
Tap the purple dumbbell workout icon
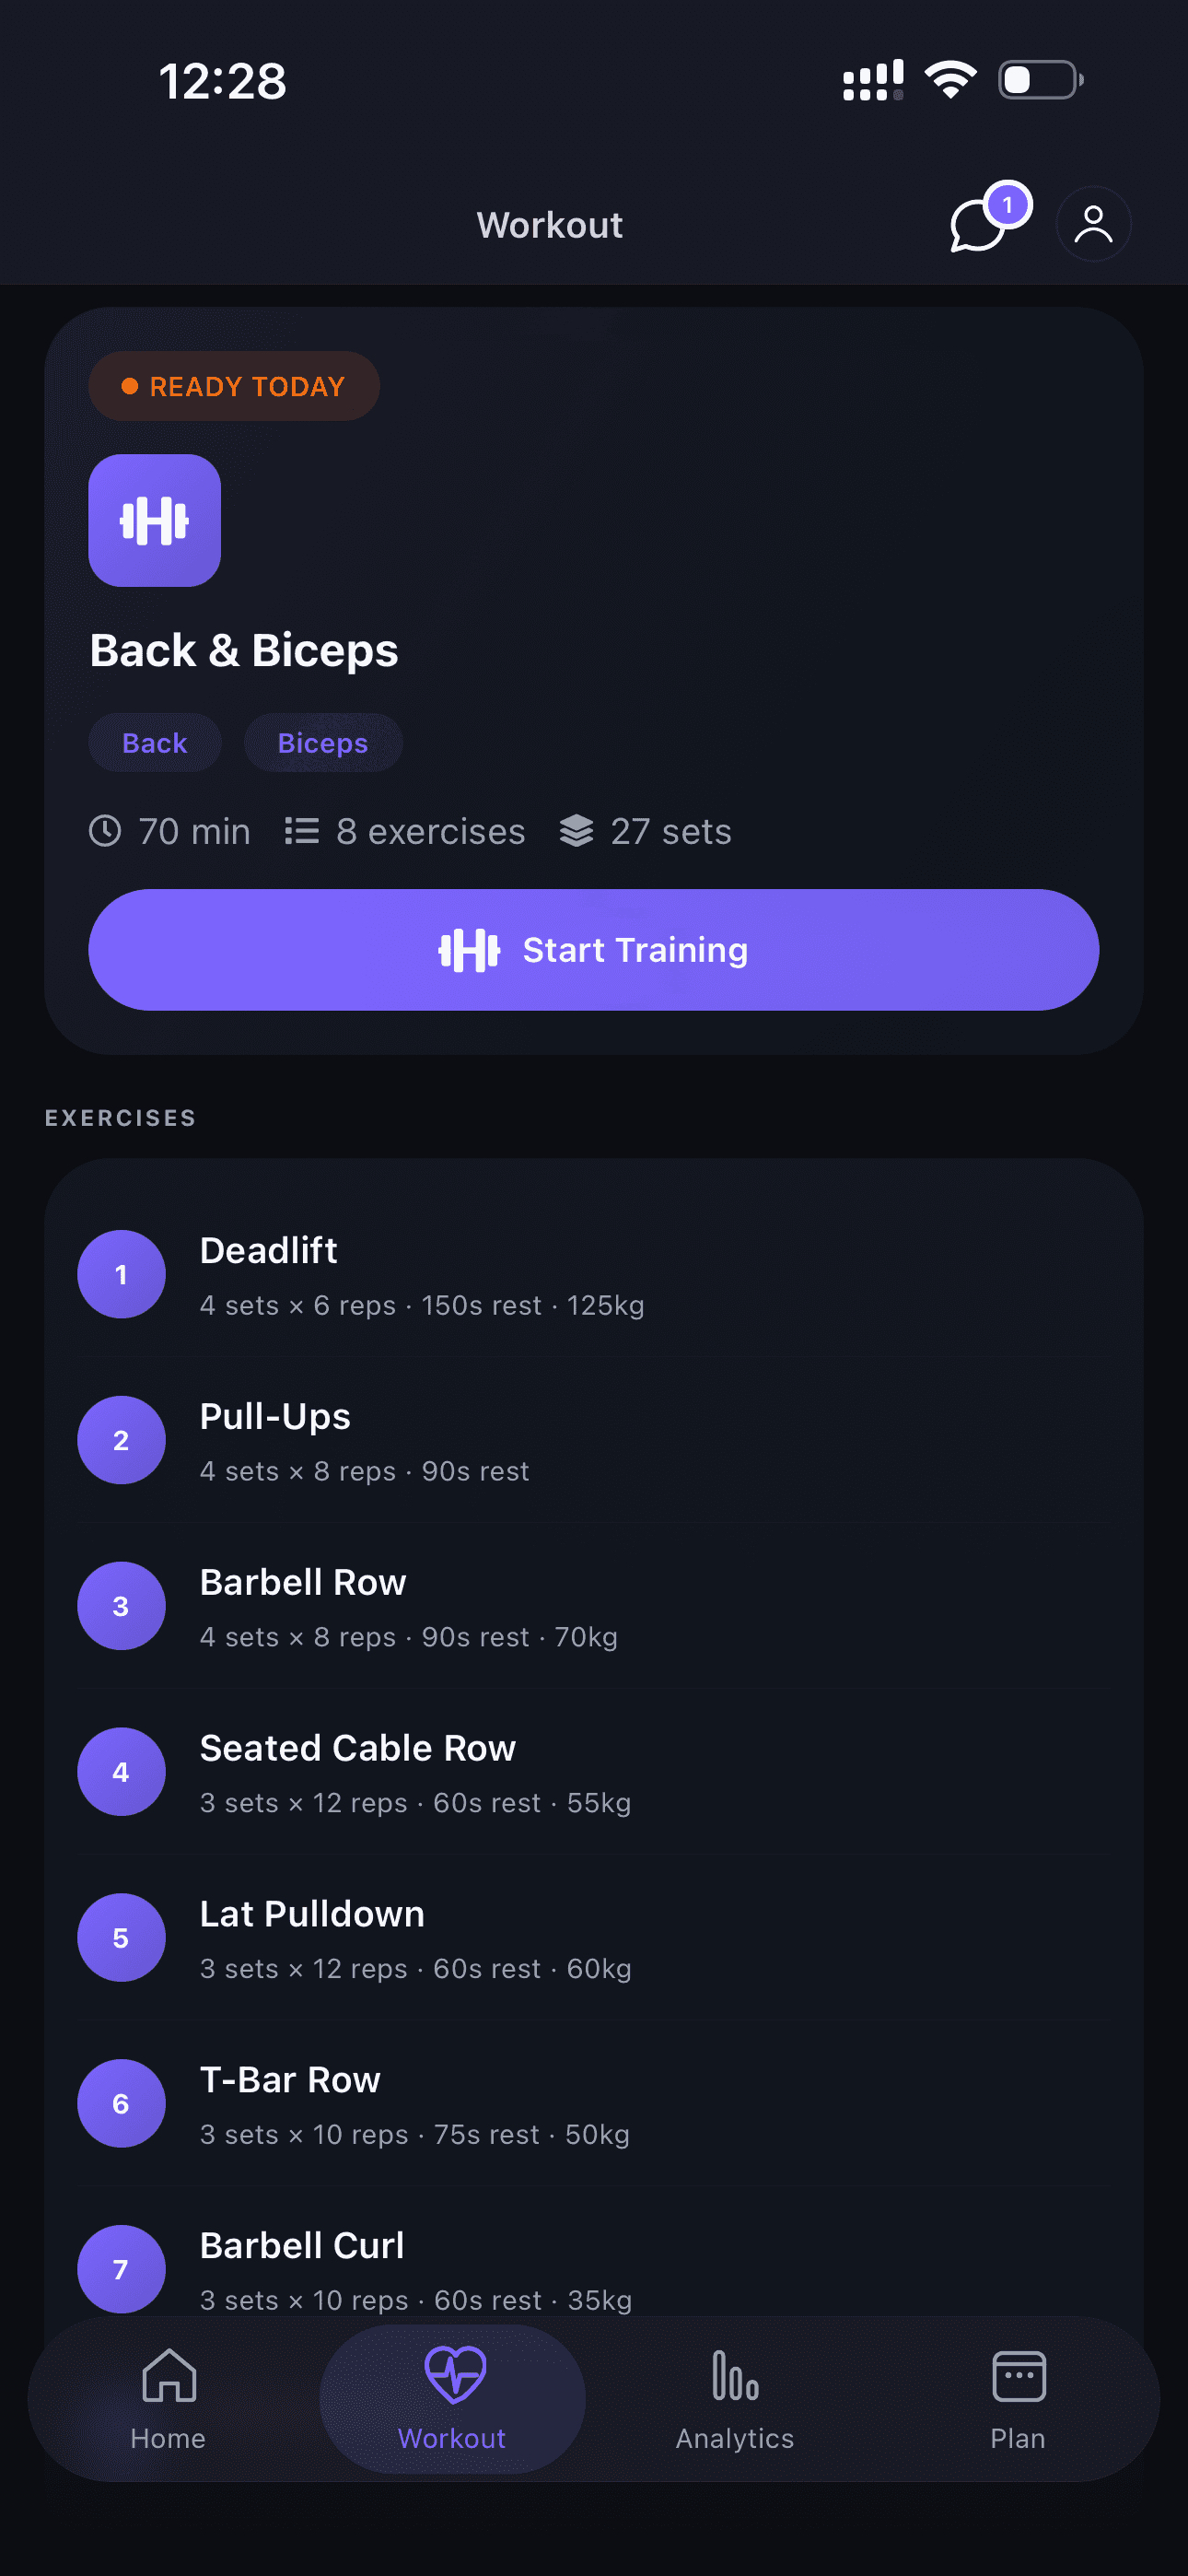pos(155,520)
